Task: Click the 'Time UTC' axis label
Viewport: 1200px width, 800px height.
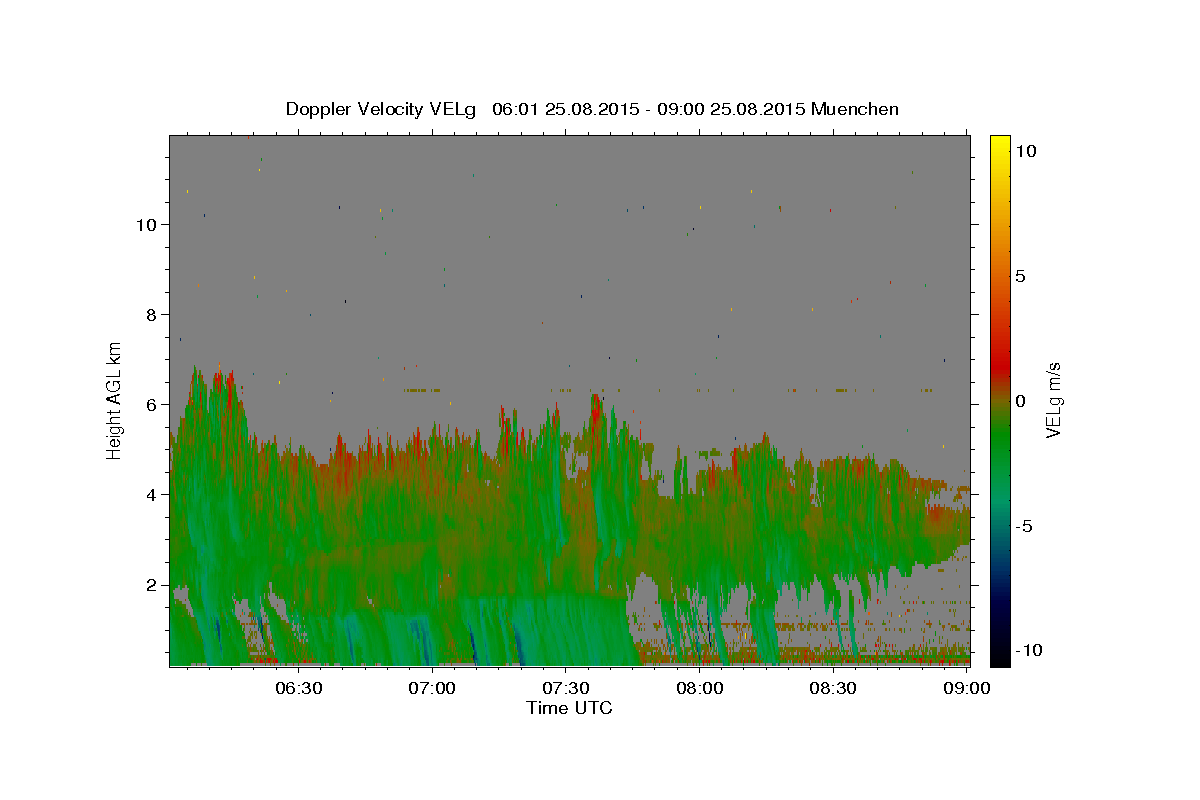Action: point(569,708)
